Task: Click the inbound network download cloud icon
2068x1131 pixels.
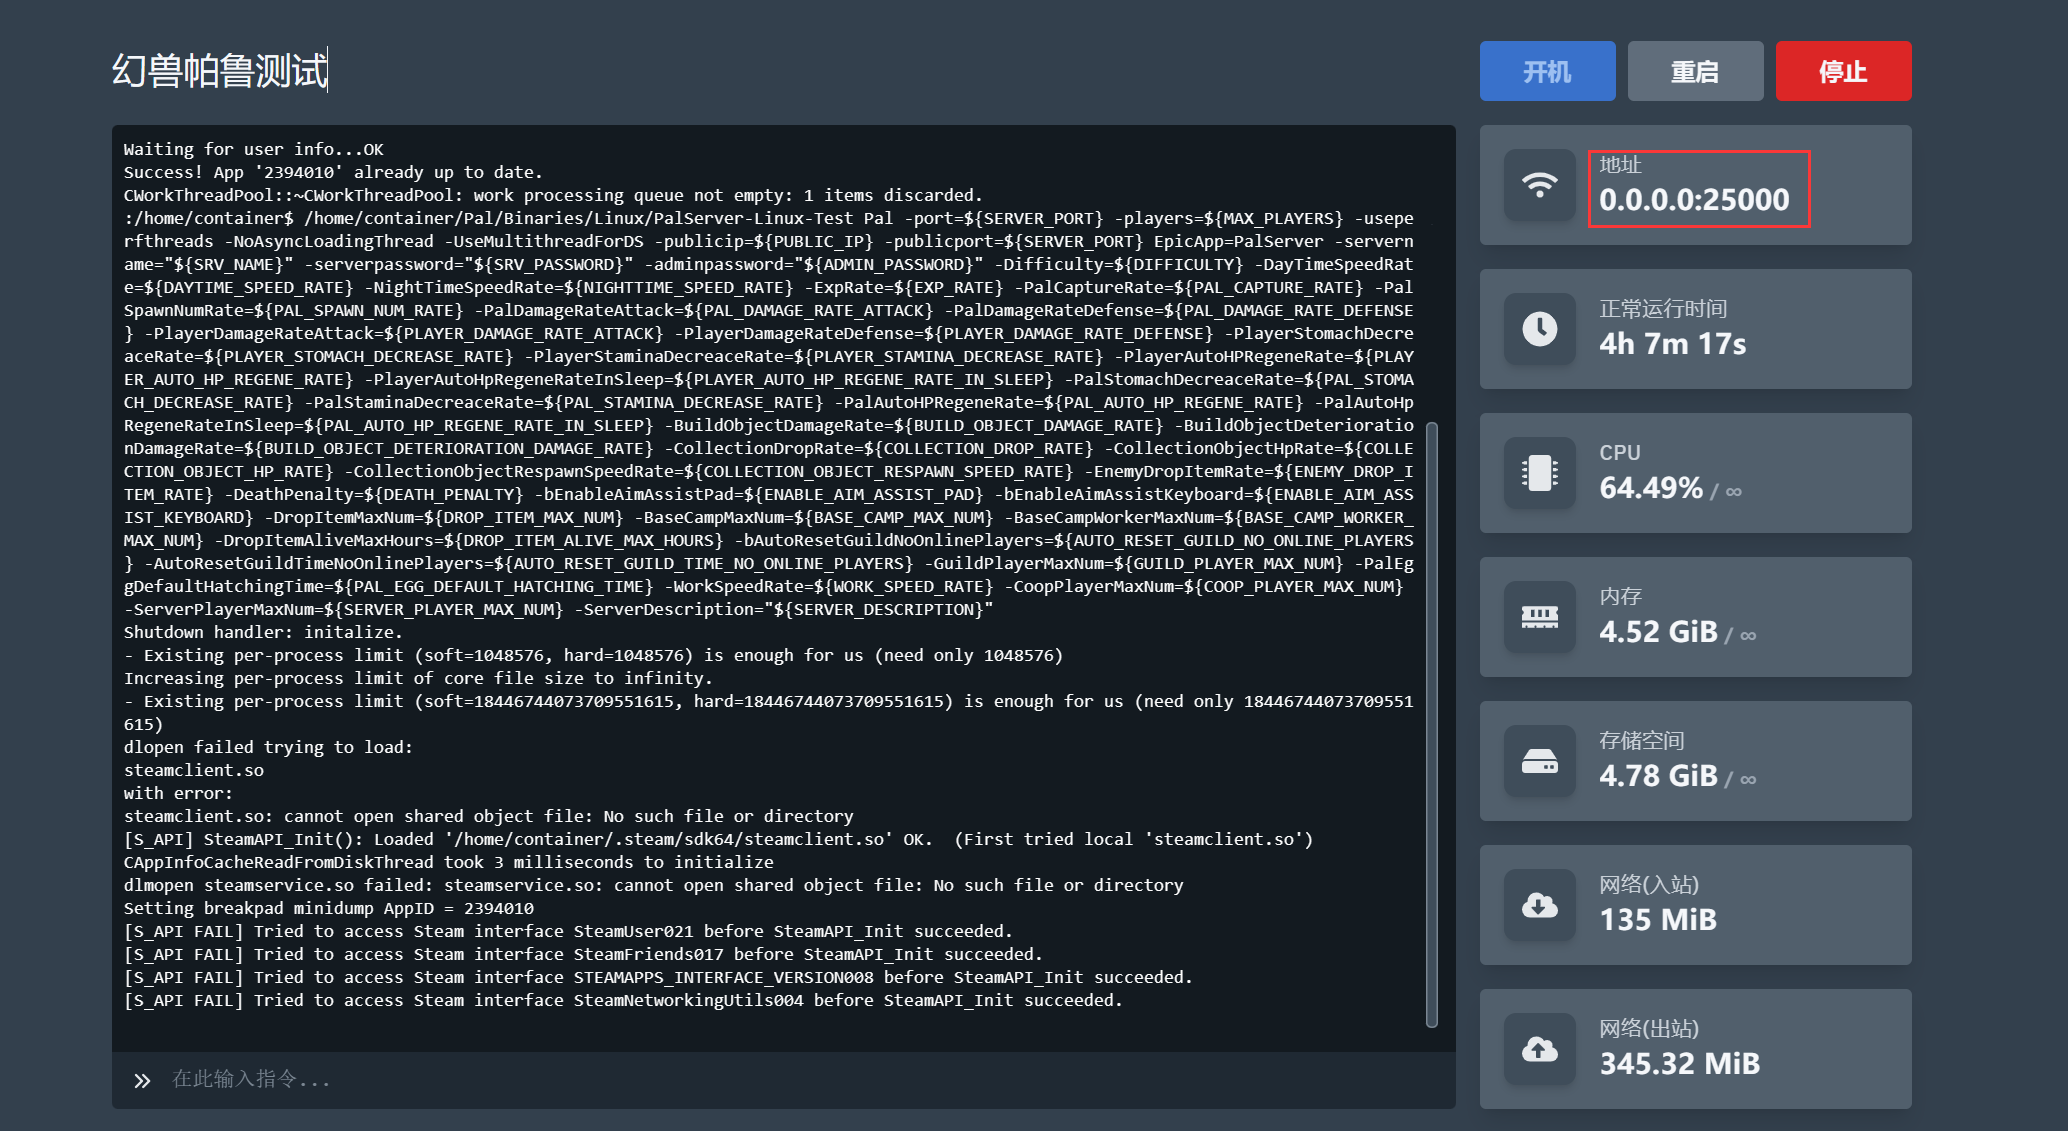Action: coord(1539,905)
